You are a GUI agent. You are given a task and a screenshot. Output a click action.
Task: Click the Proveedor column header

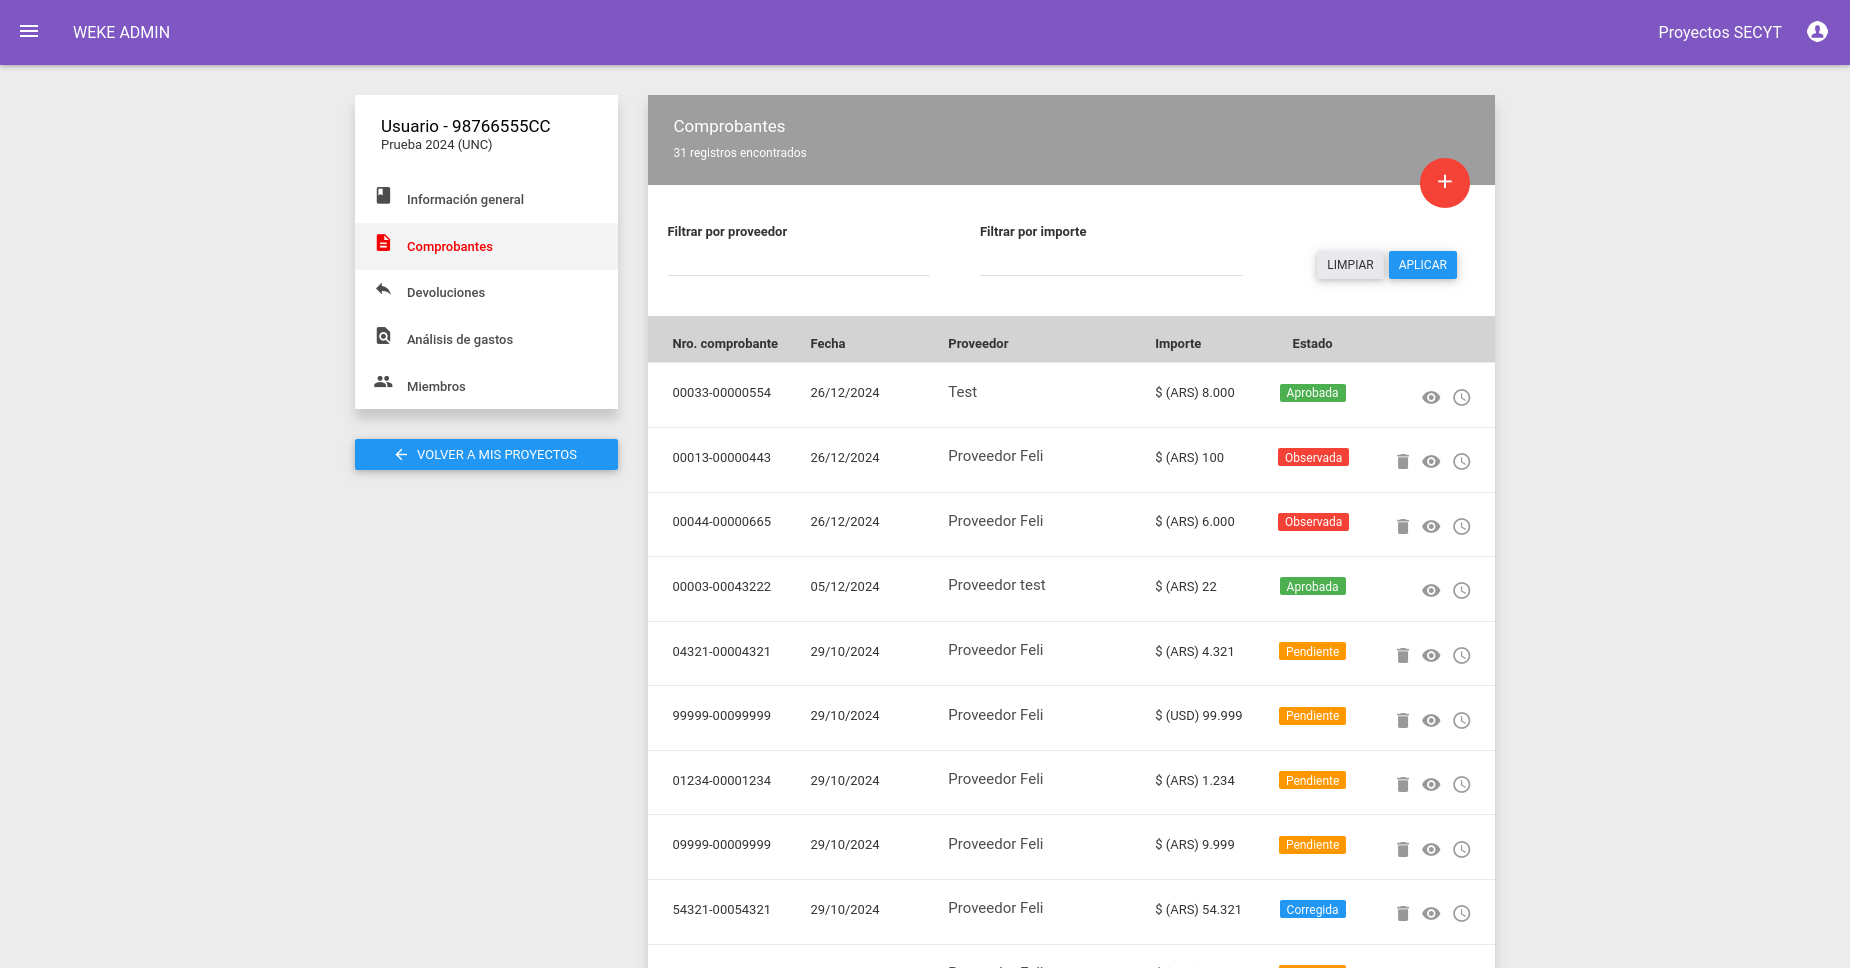tap(978, 343)
